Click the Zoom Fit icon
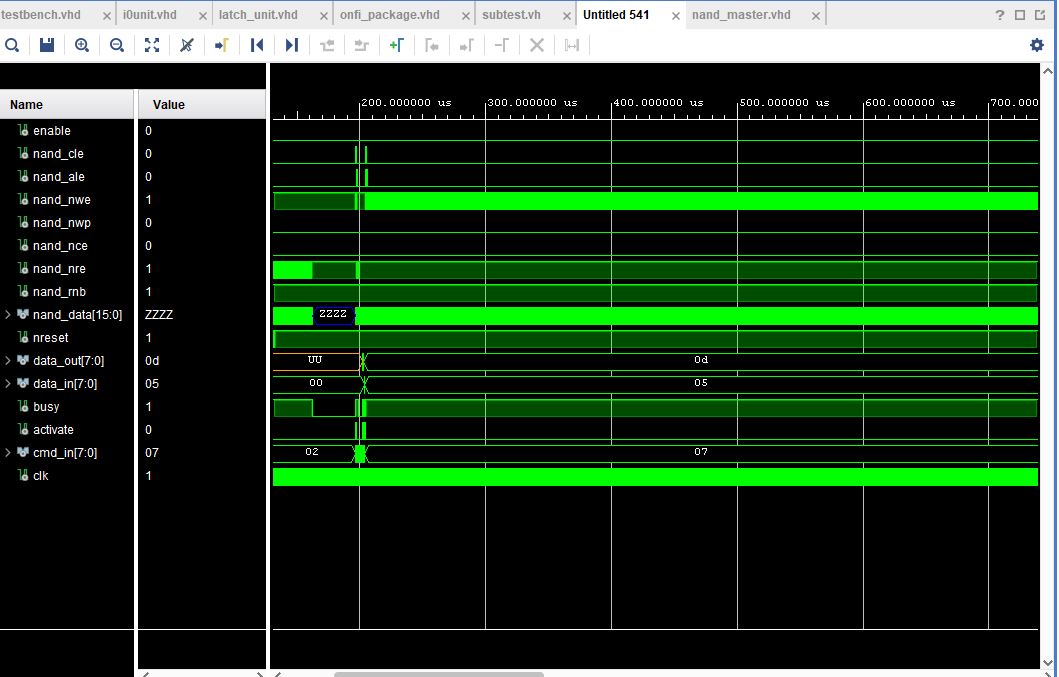The height and width of the screenshot is (677, 1059). coord(152,45)
